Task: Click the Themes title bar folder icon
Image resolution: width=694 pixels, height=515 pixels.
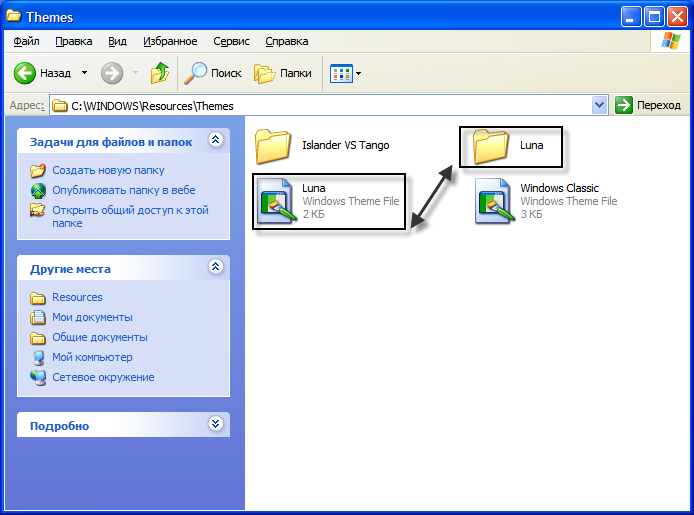Action: pos(14,16)
